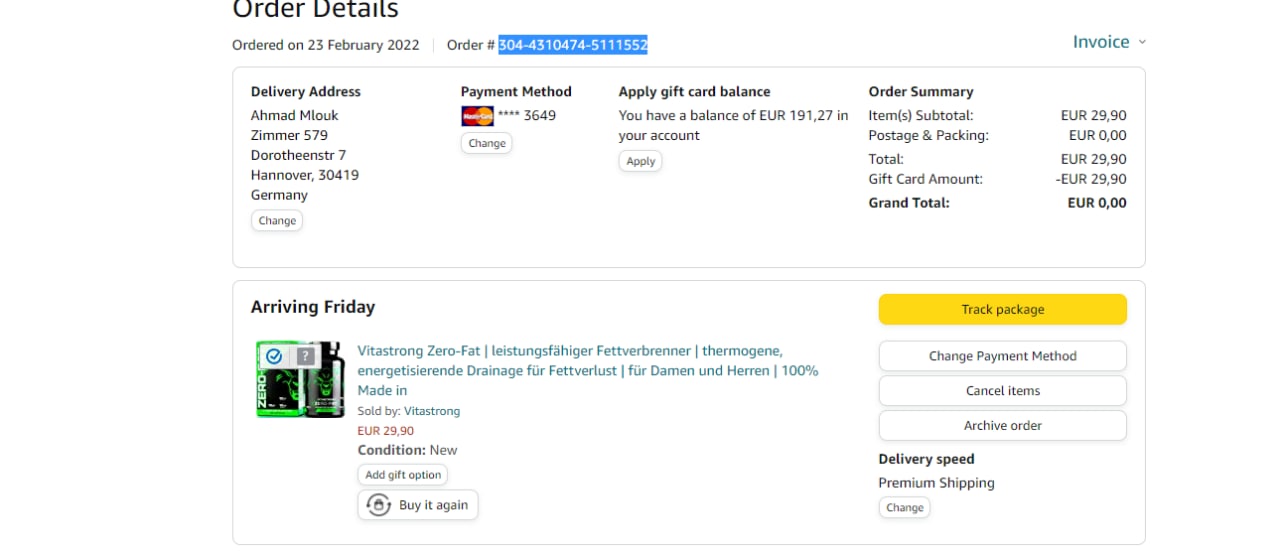This screenshot has height=555, width=1280.
Task: Change the Premium Shipping delivery speed
Action: click(904, 508)
